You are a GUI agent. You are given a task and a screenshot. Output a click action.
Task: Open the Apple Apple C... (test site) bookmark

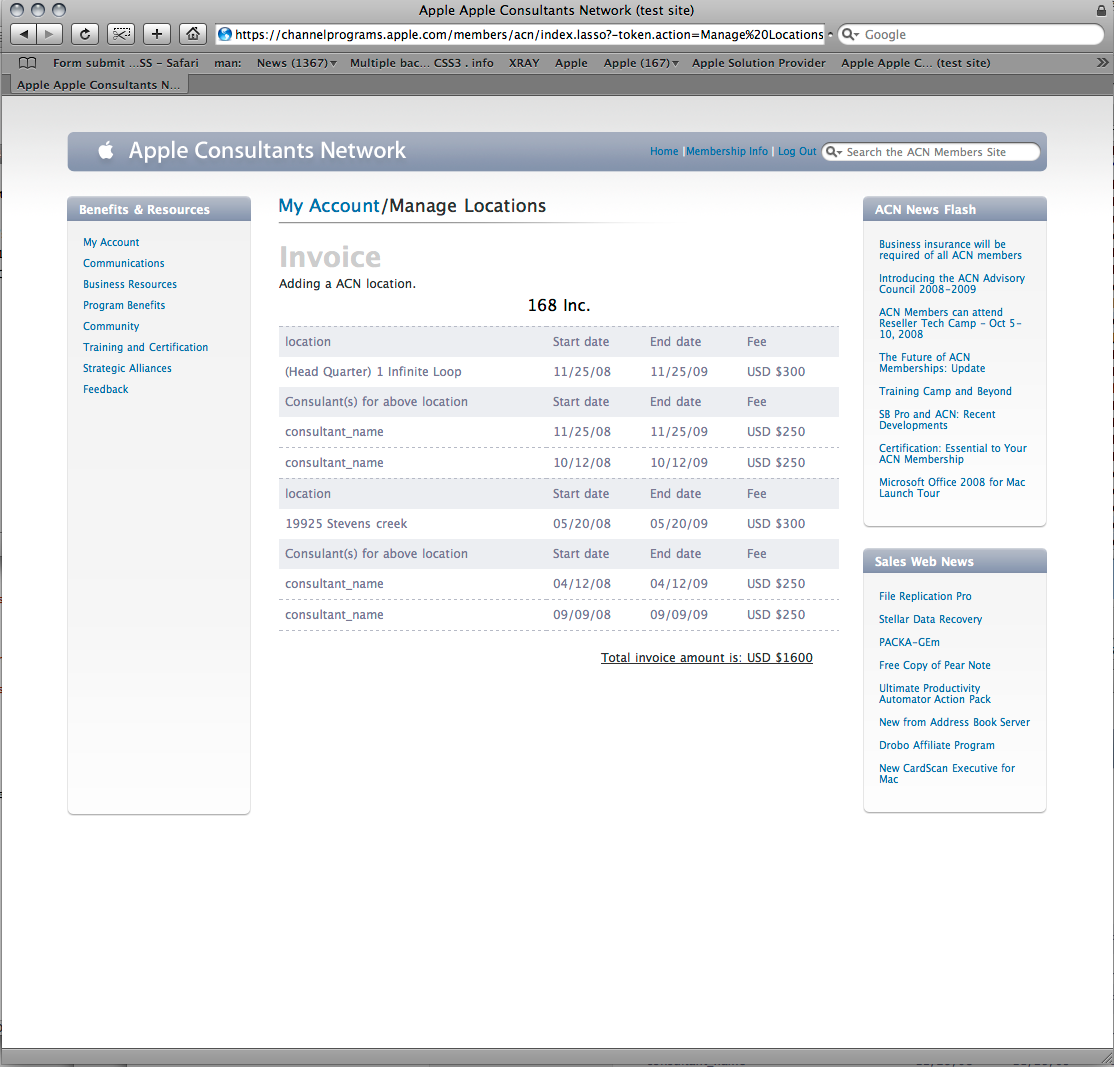(x=915, y=63)
